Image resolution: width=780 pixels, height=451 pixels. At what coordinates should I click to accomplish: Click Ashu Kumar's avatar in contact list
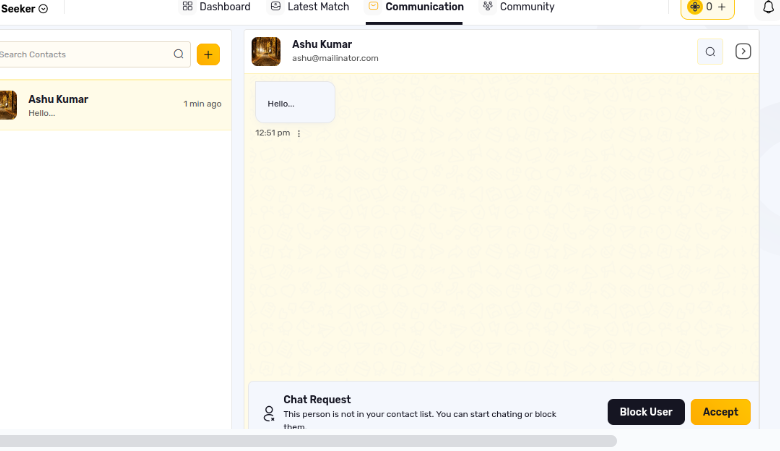[8, 105]
